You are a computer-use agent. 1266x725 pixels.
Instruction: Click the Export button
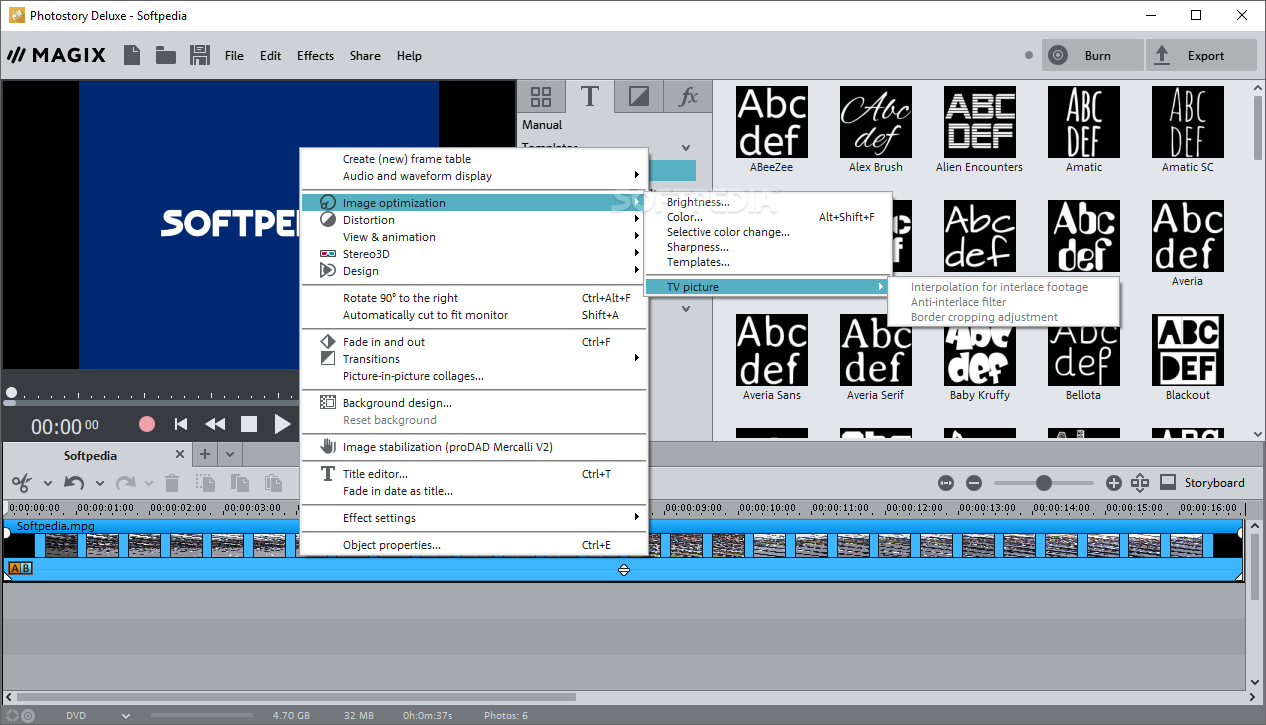click(1201, 56)
